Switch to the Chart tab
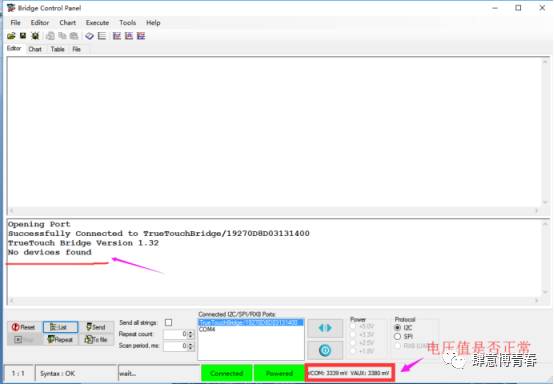 (x=35, y=49)
